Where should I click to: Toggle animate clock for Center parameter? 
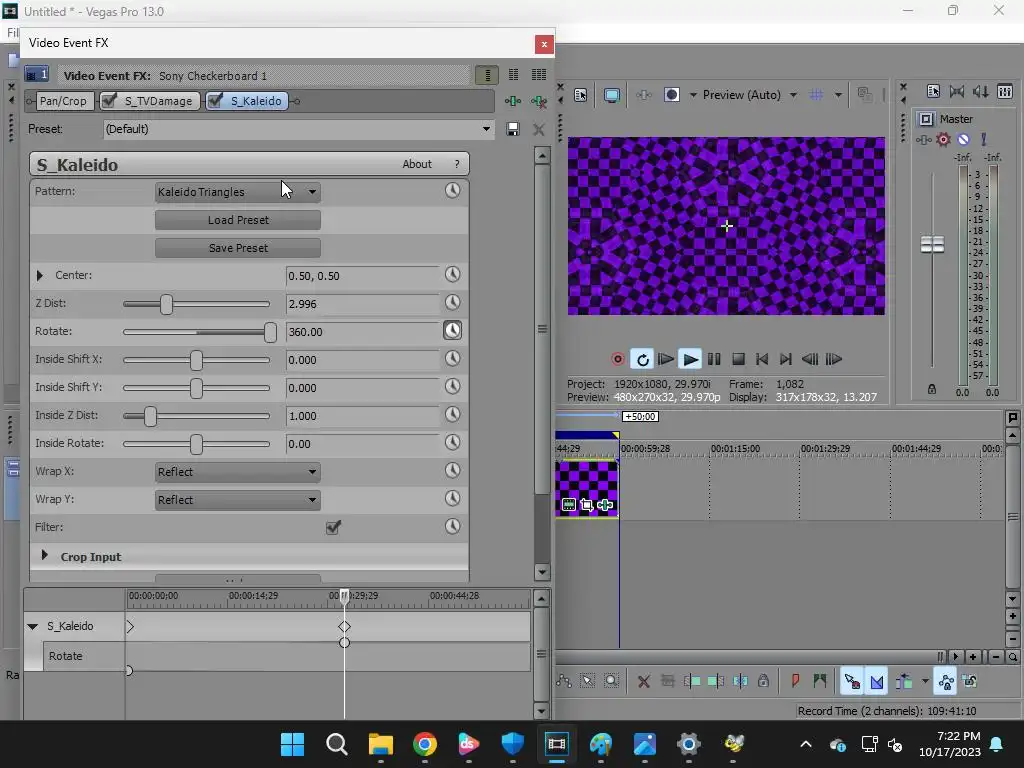click(x=453, y=274)
